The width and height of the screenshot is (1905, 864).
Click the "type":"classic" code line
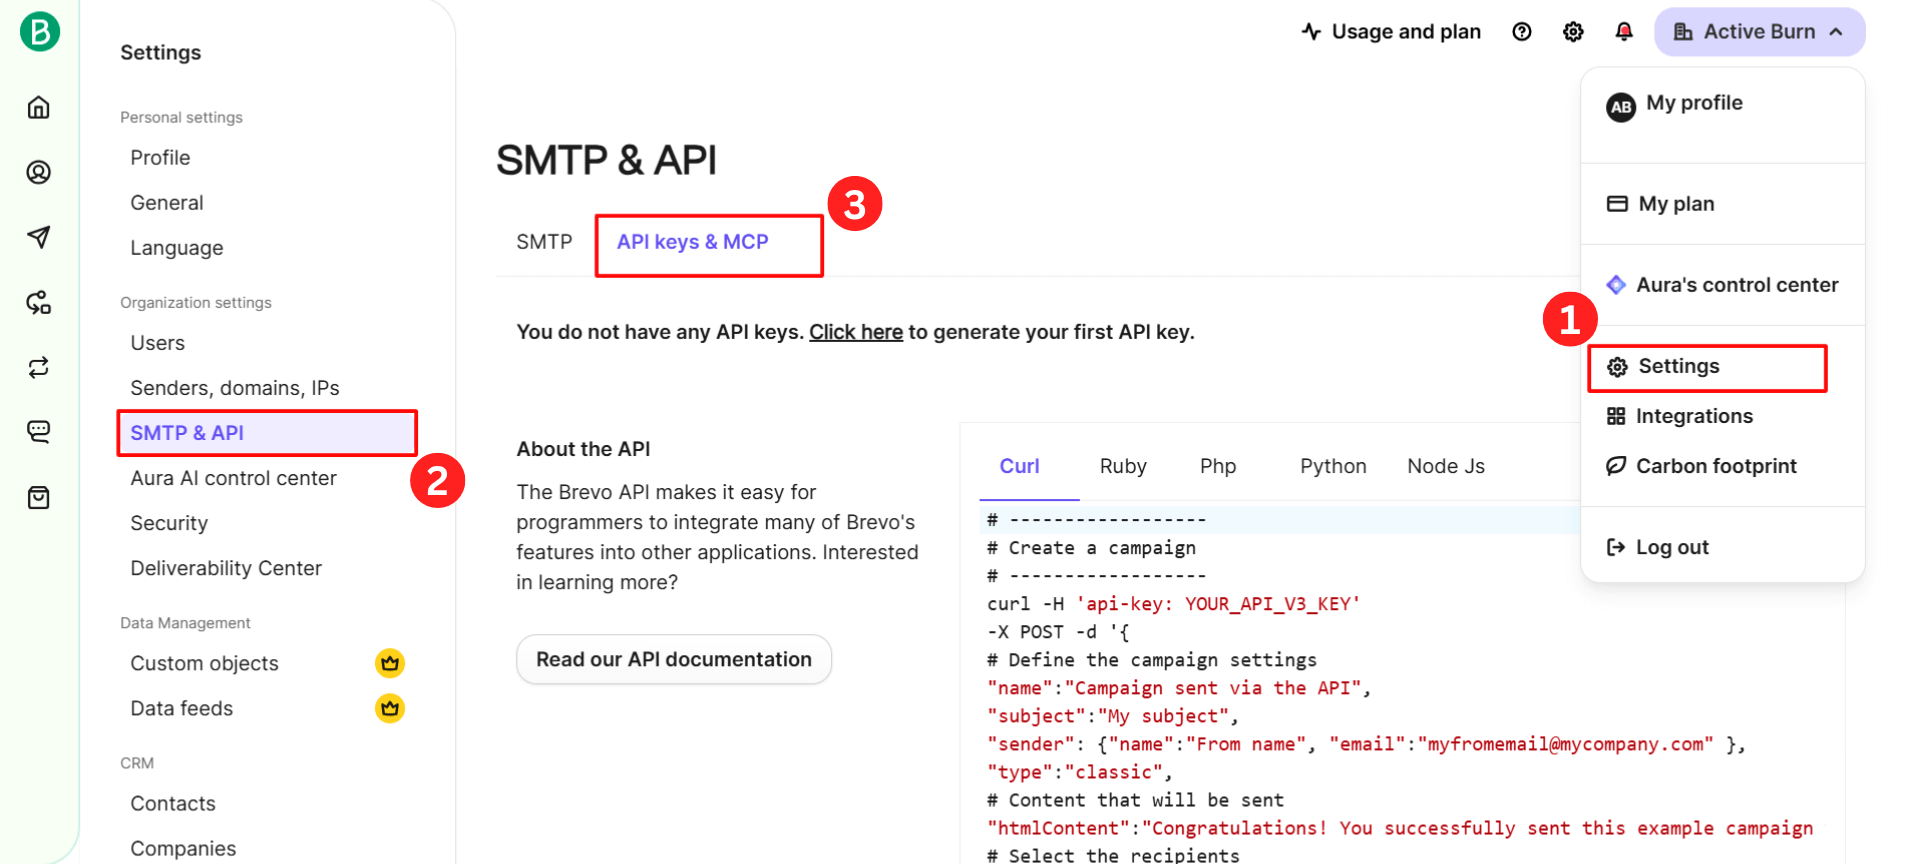pyautogui.click(x=1079, y=772)
